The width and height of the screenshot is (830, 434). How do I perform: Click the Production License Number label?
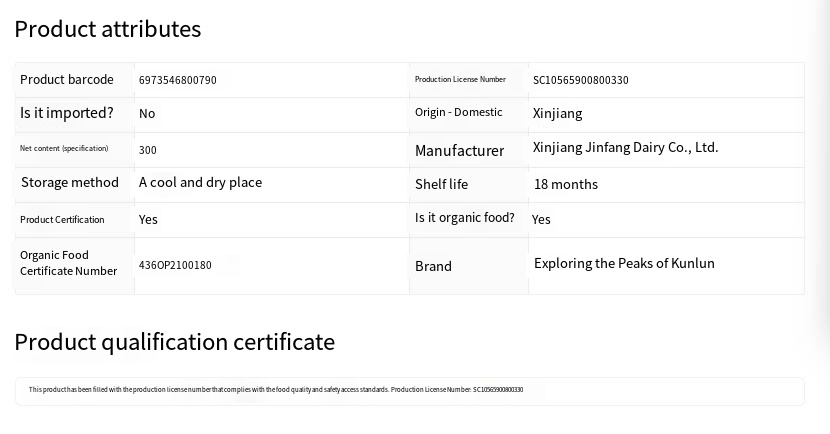460,80
